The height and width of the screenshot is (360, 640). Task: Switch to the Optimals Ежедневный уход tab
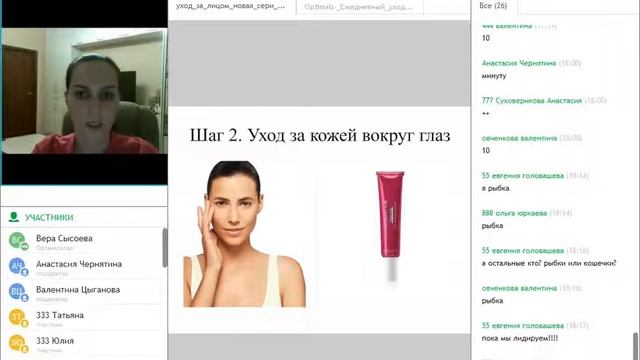coord(360,7)
